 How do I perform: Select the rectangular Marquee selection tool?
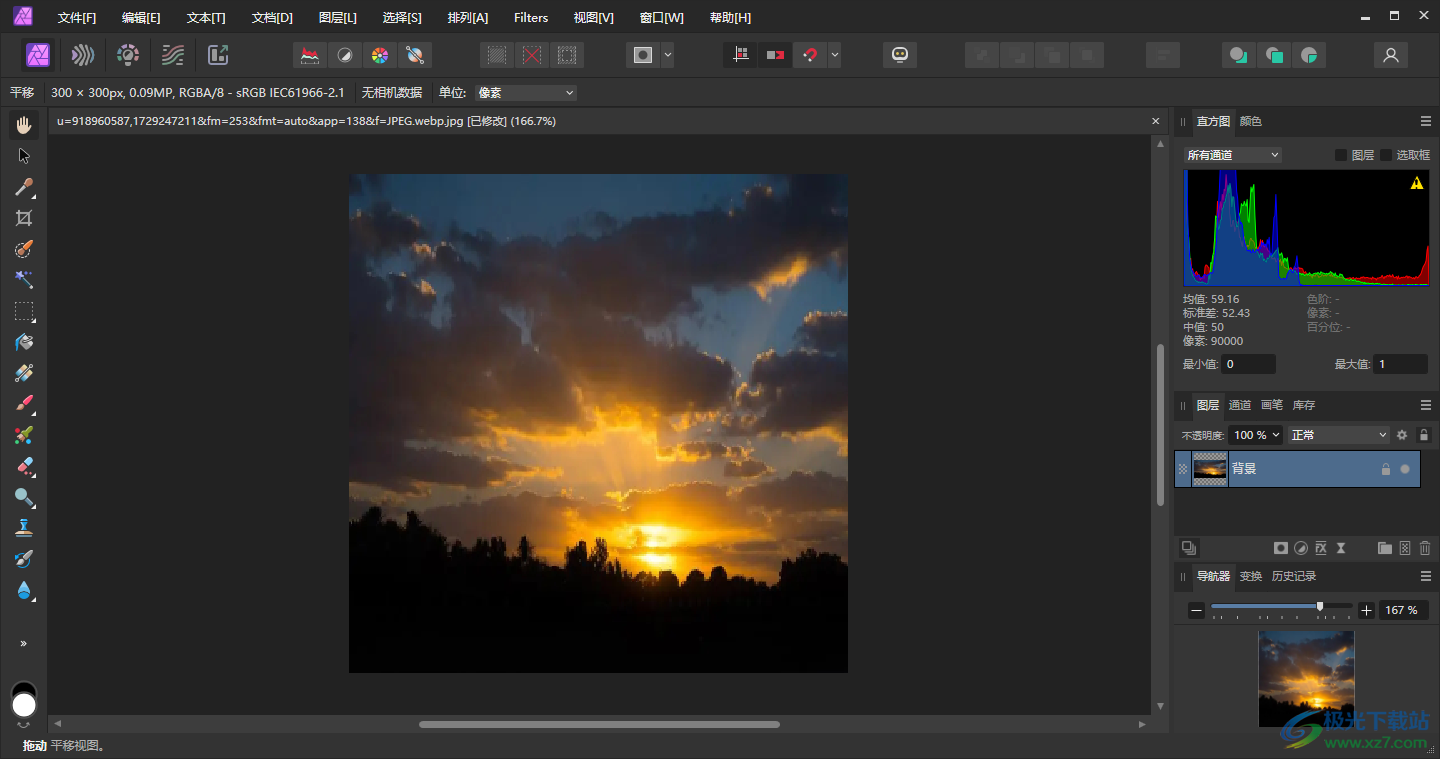(24, 311)
